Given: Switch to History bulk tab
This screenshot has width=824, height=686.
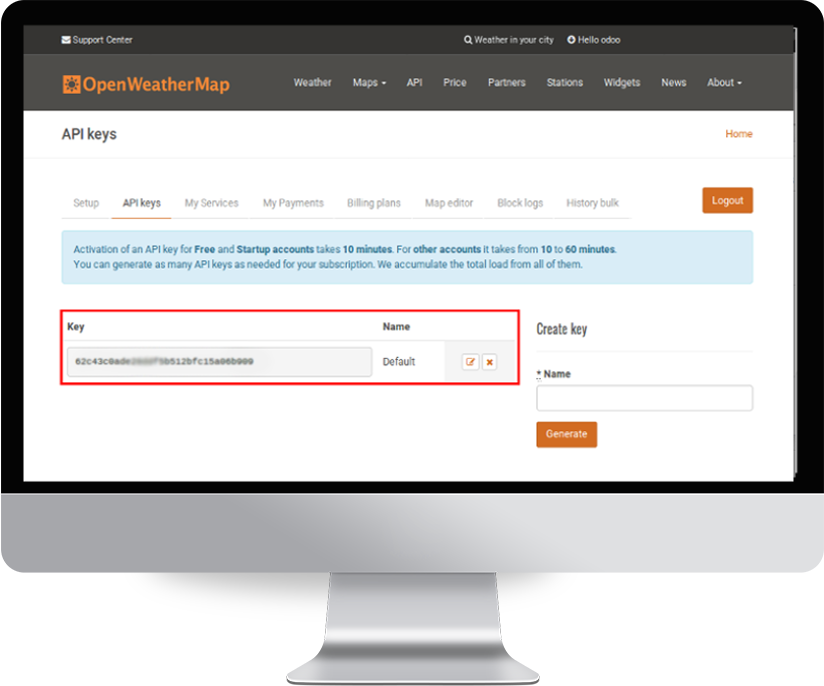Looking at the screenshot, I should pyautogui.click(x=592, y=203).
